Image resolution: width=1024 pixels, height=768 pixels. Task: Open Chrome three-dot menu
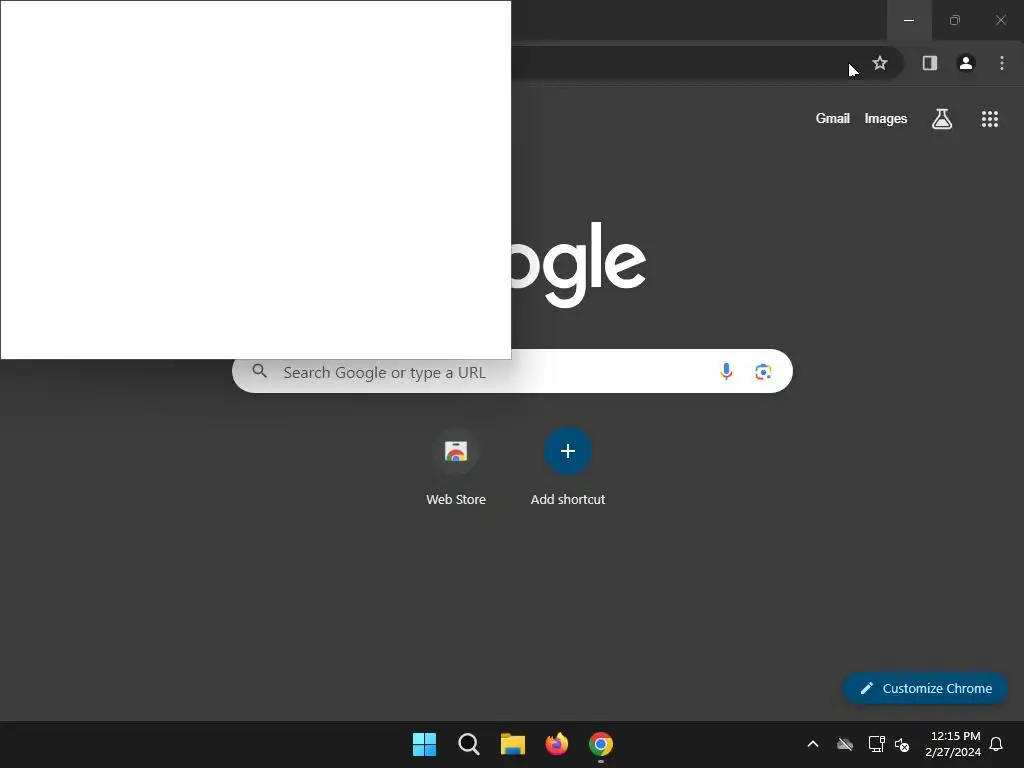[x=1002, y=63]
